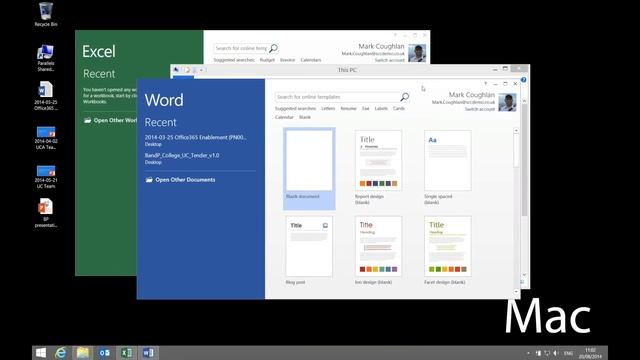Click the ENG language indicator in taskbar

pyautogui.click(x=568, y=353)
